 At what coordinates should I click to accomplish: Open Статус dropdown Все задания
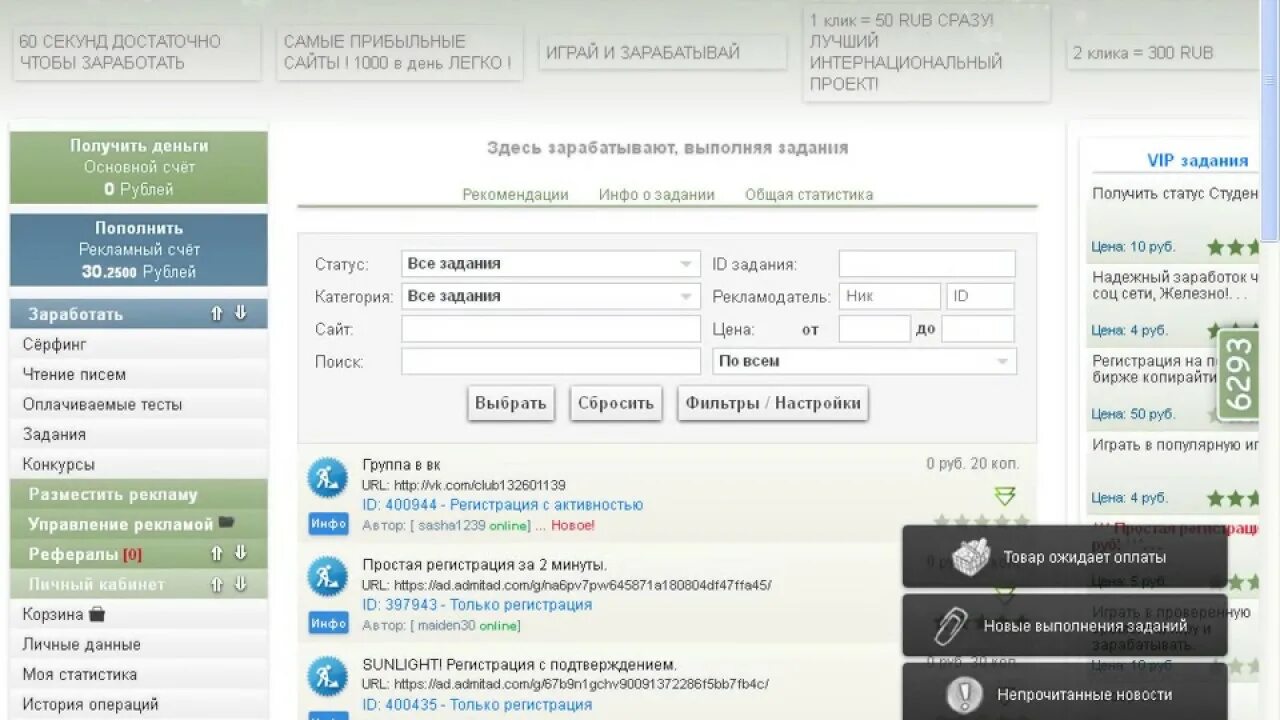coord(551,264)
